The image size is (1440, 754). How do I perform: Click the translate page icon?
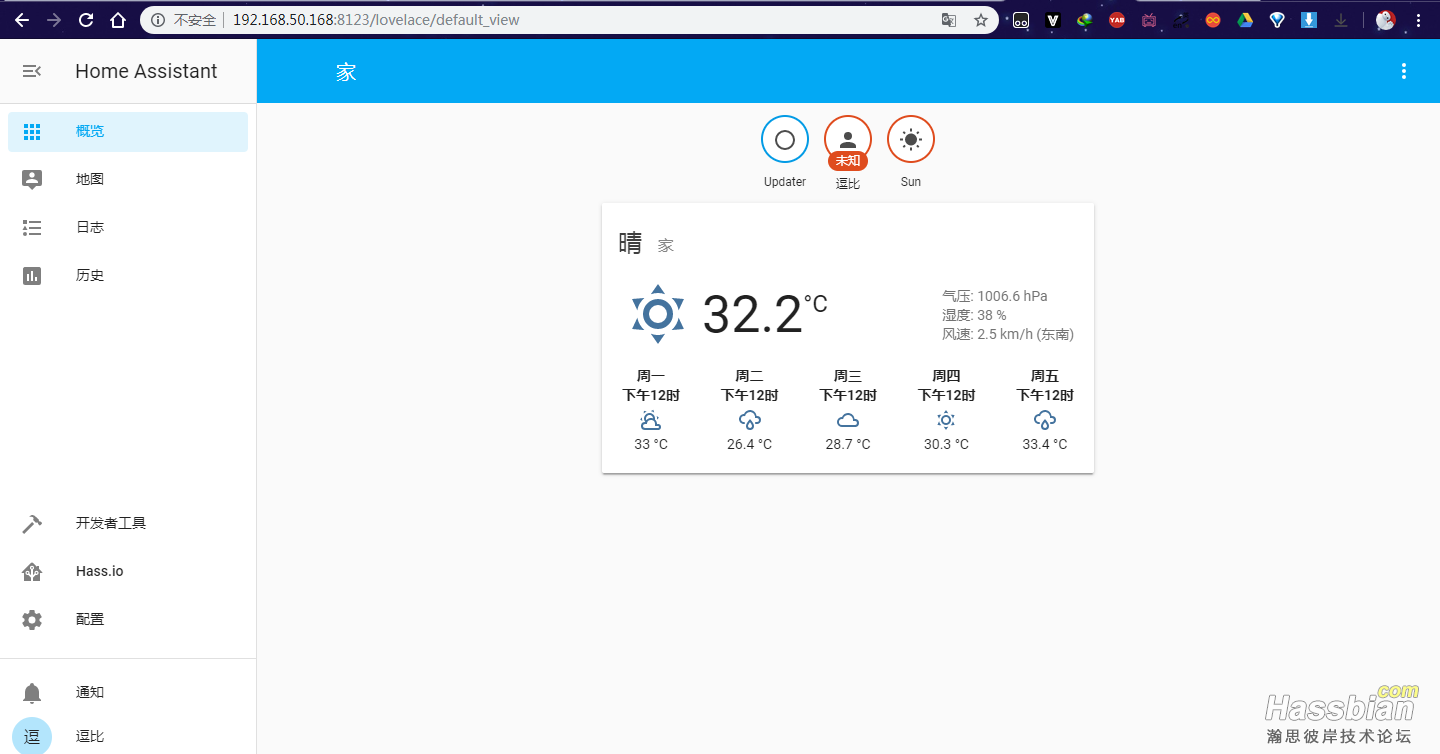(949, 20)
